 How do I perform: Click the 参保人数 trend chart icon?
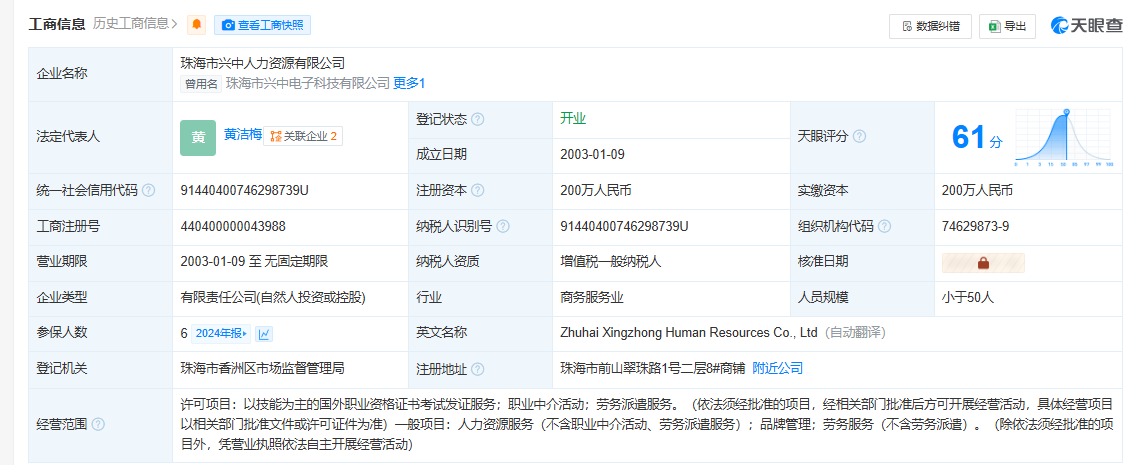click(x=264, y=334)
